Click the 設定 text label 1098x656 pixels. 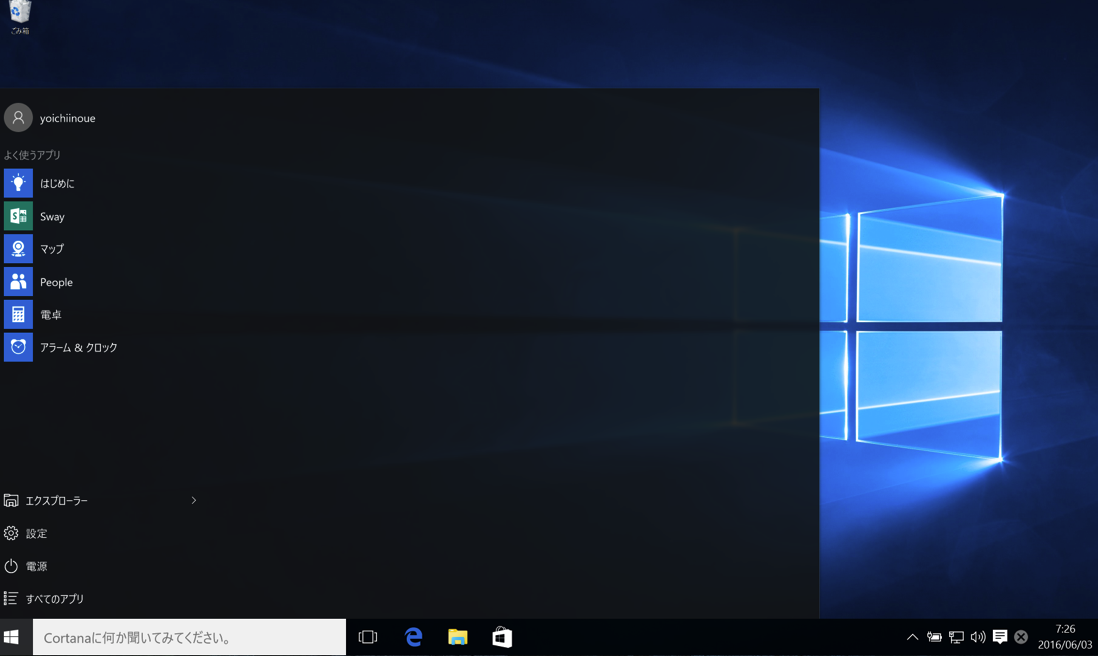pos(36,533)
